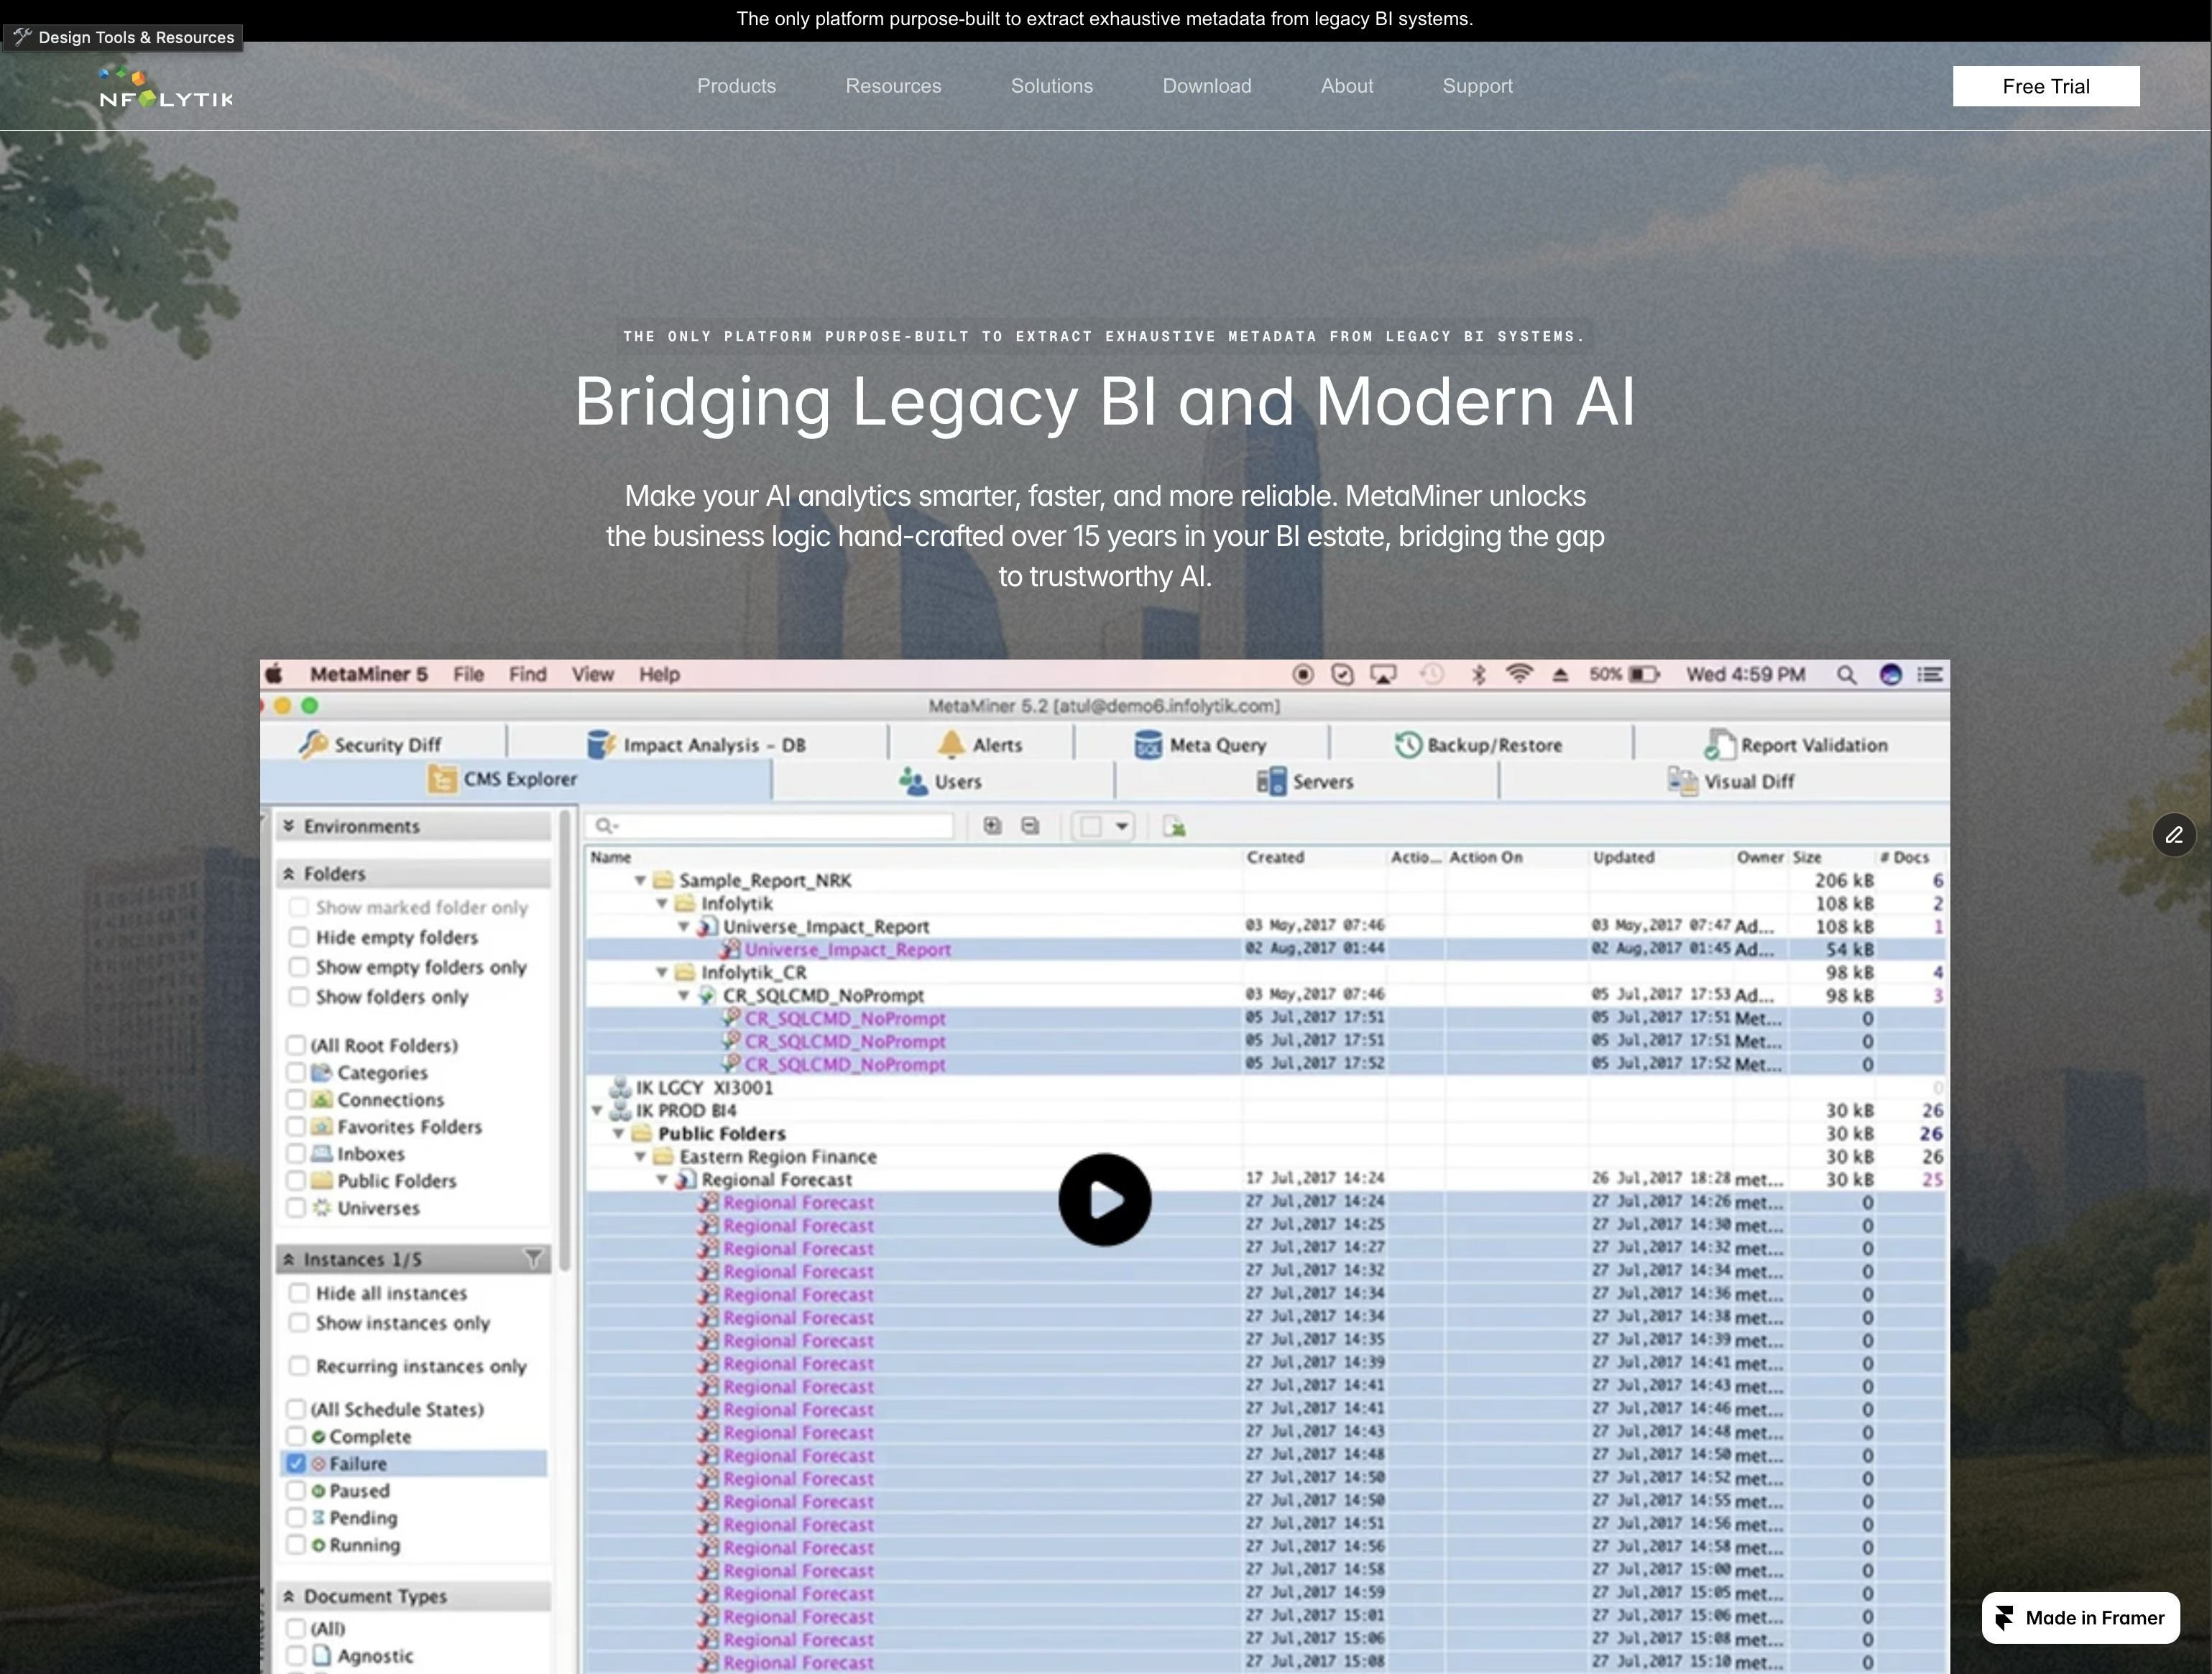Click the Instances filter funnel icon
The width and height of the screenshot is (2212, 1674).
pos(533,1259)
